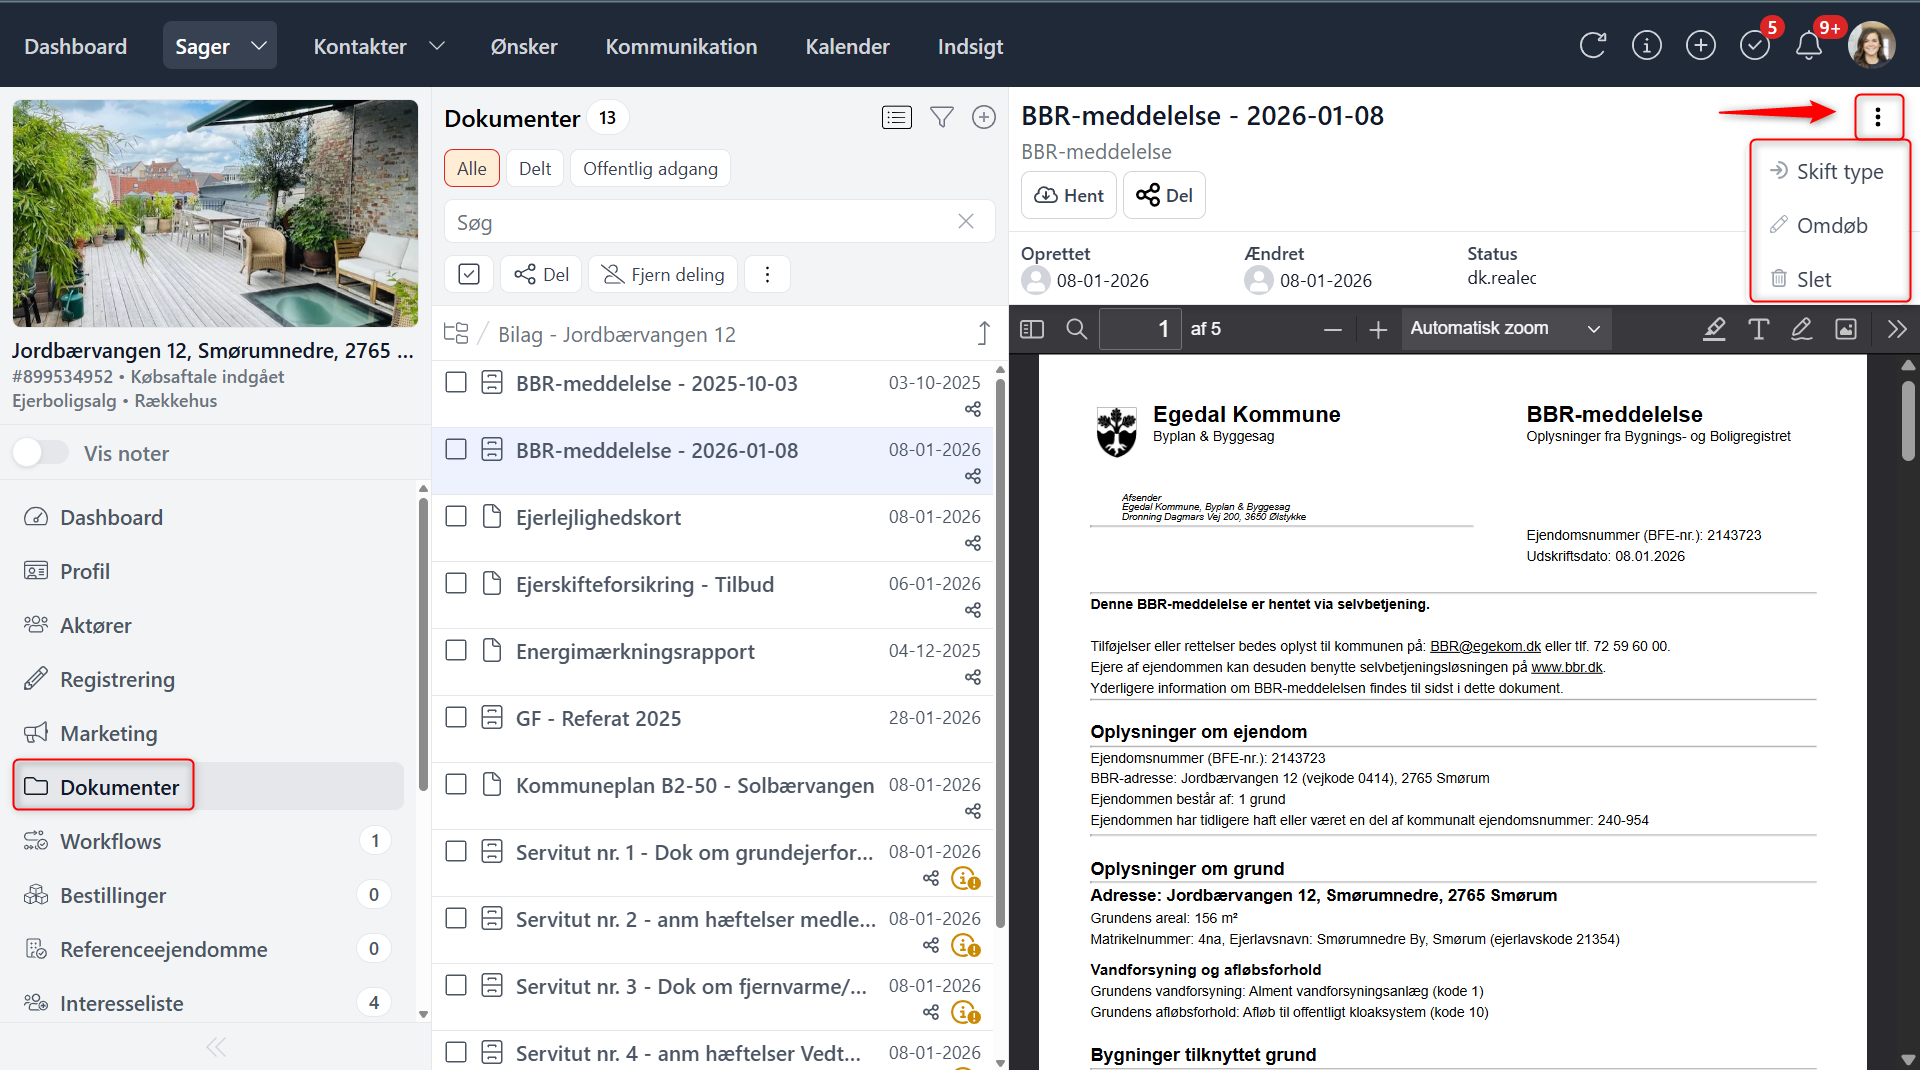1920x1070 pixels.
Task: Tick the Energimærkningsrapport checkbox
Action: click(x=456, y=651)
